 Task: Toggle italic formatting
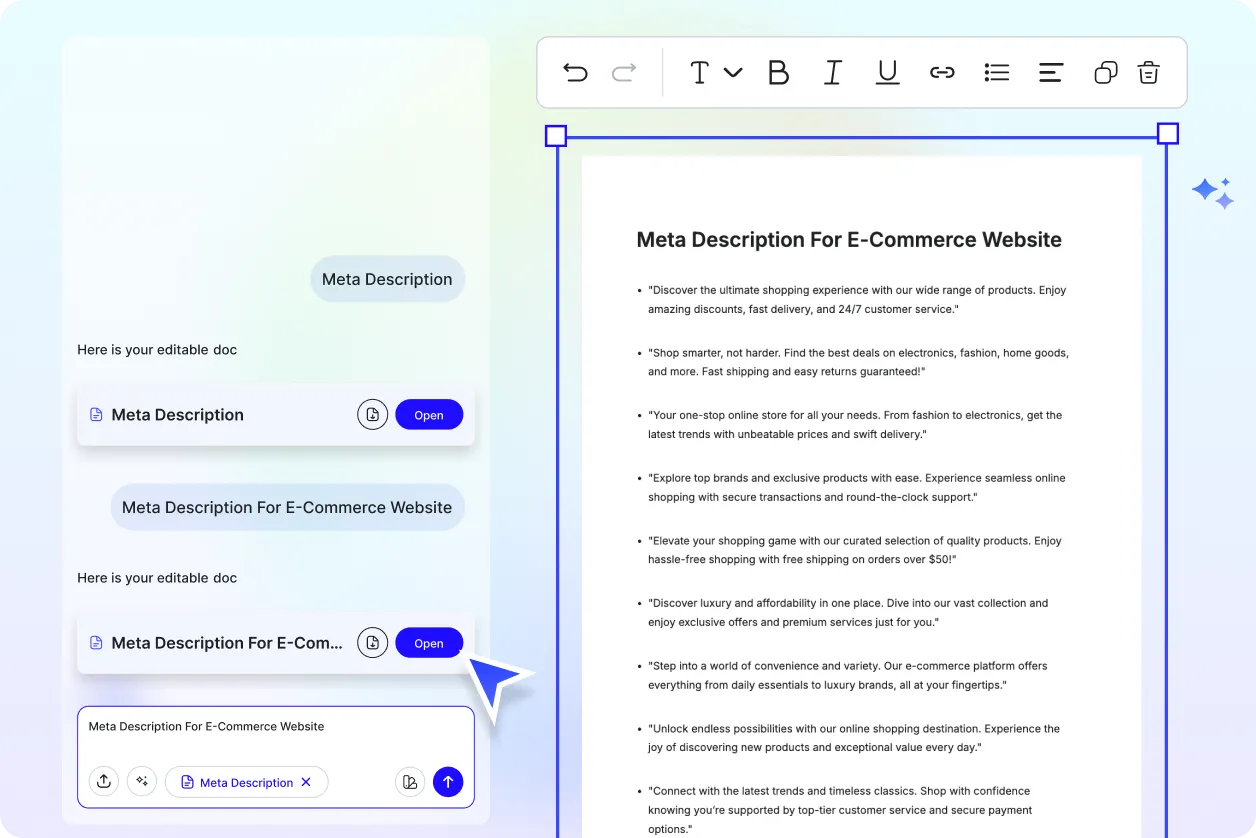832,72
